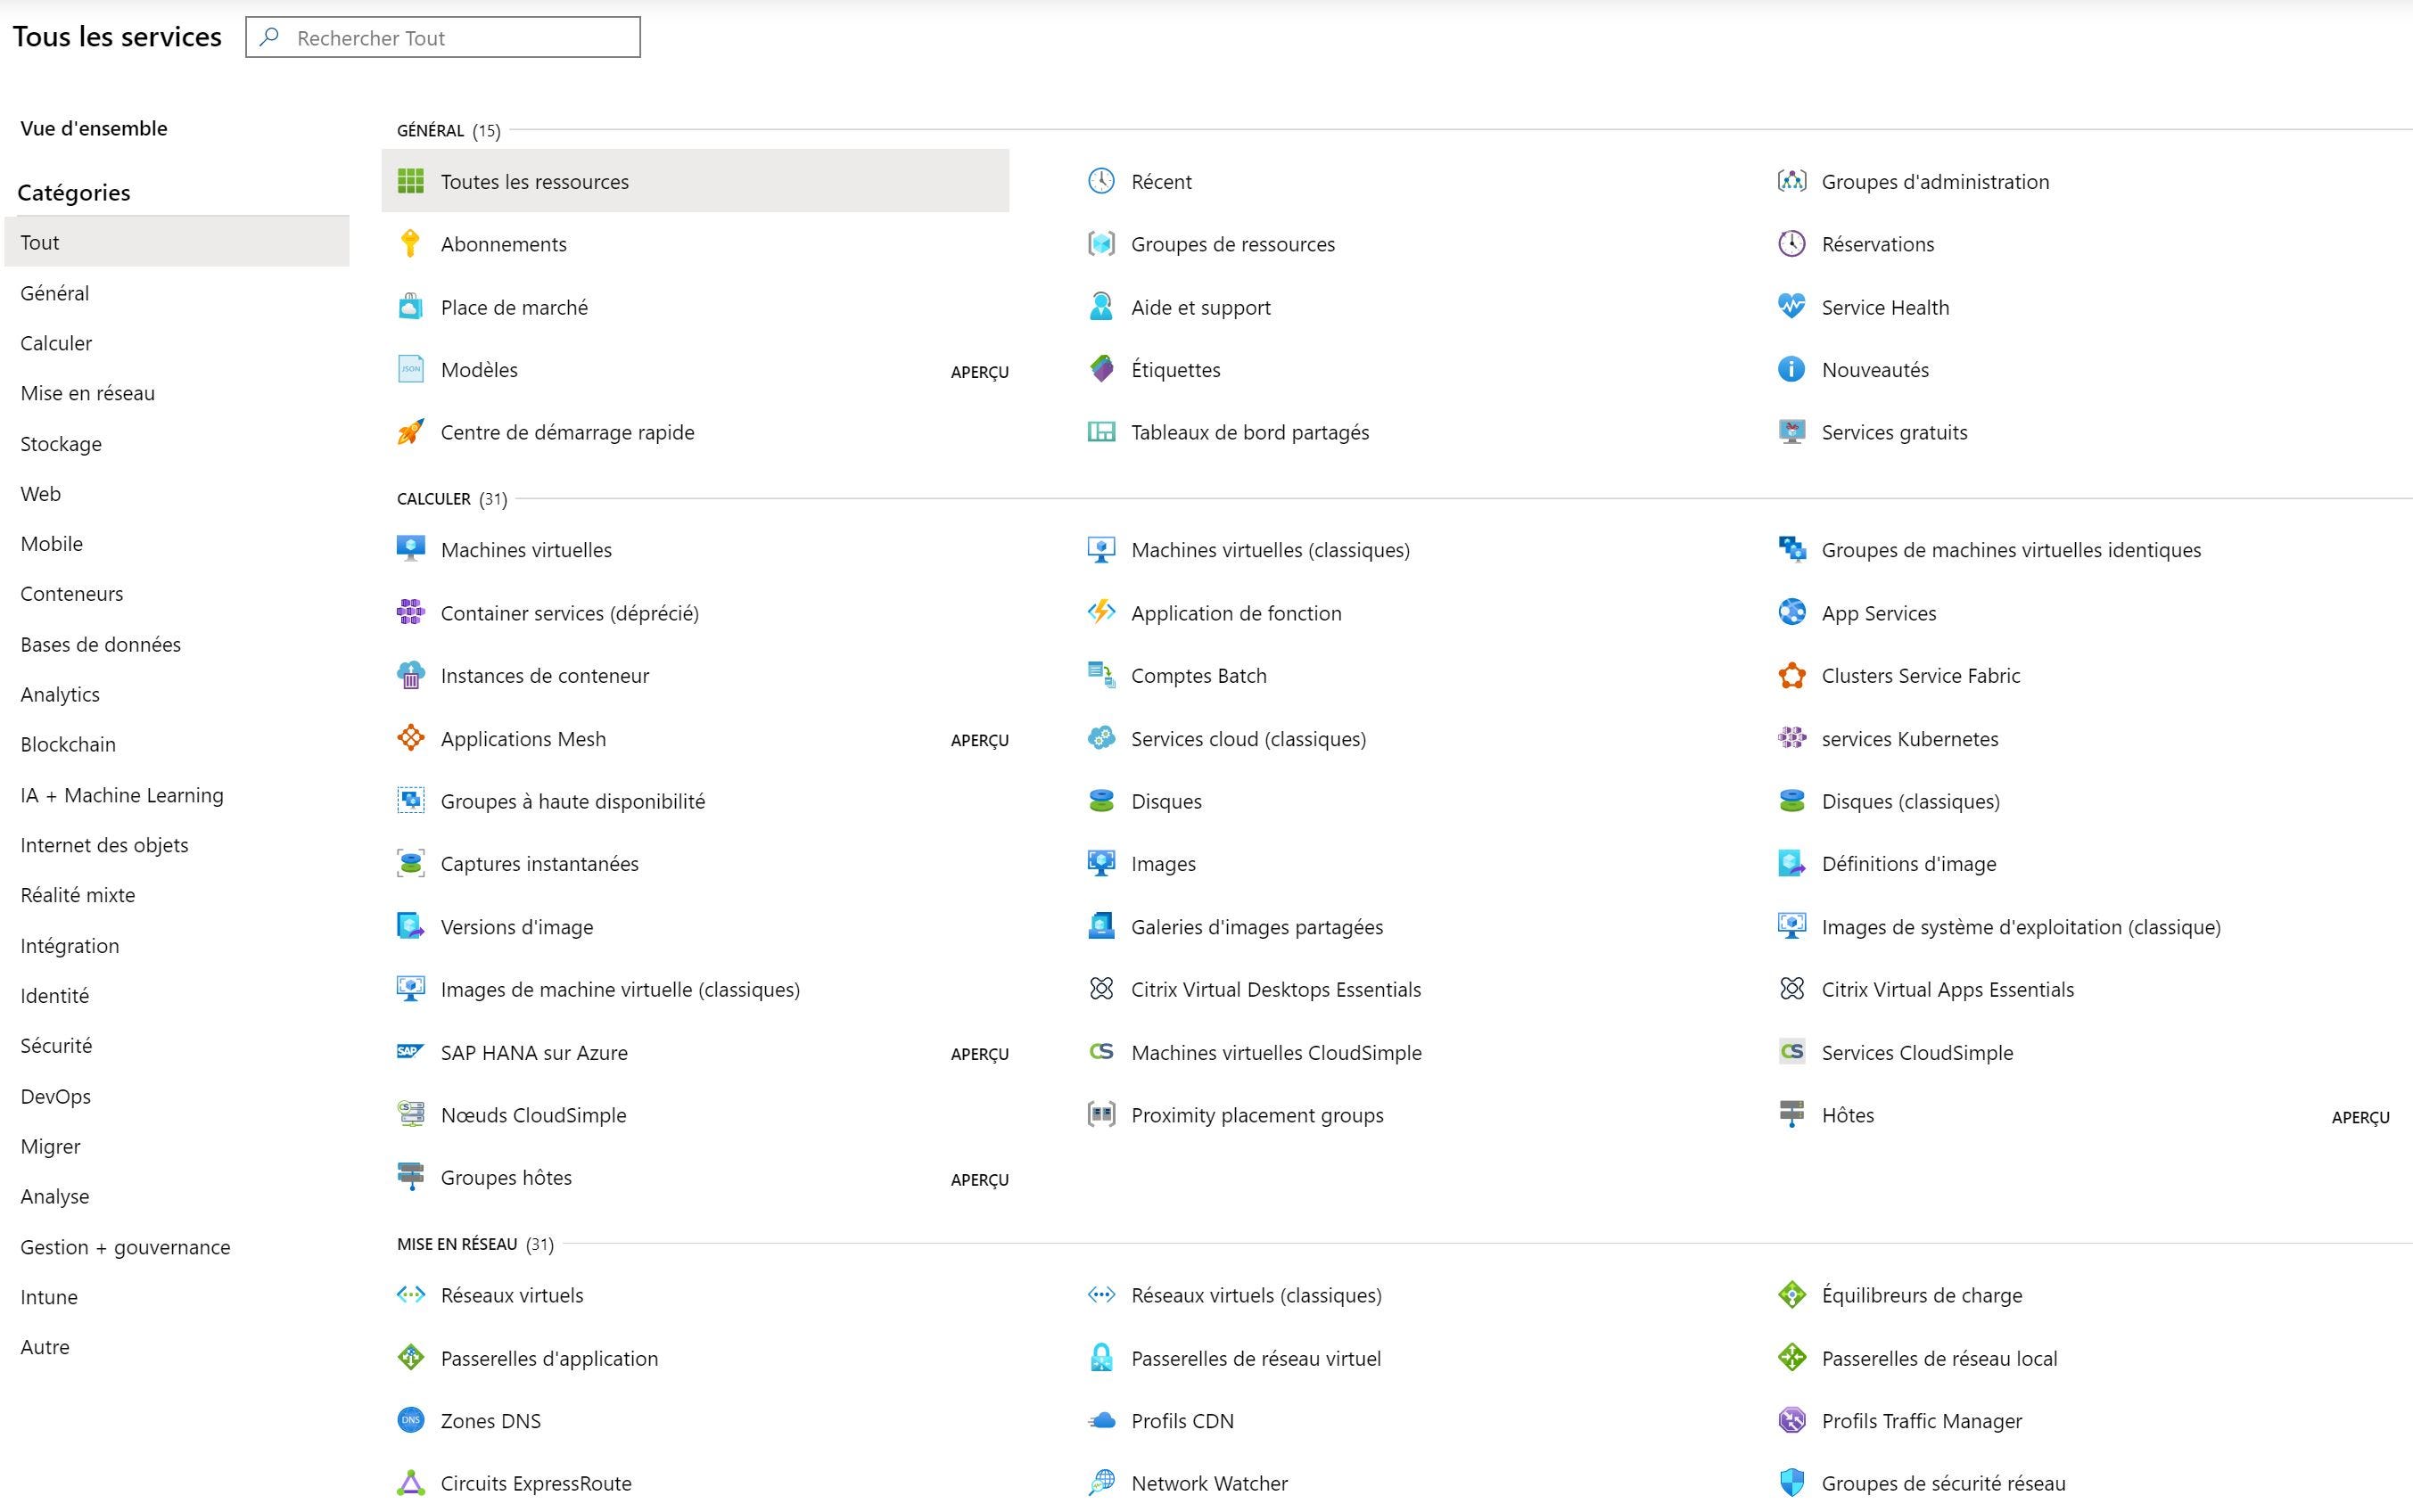
Task: Select the Stockage category
Action: [61, 444]
